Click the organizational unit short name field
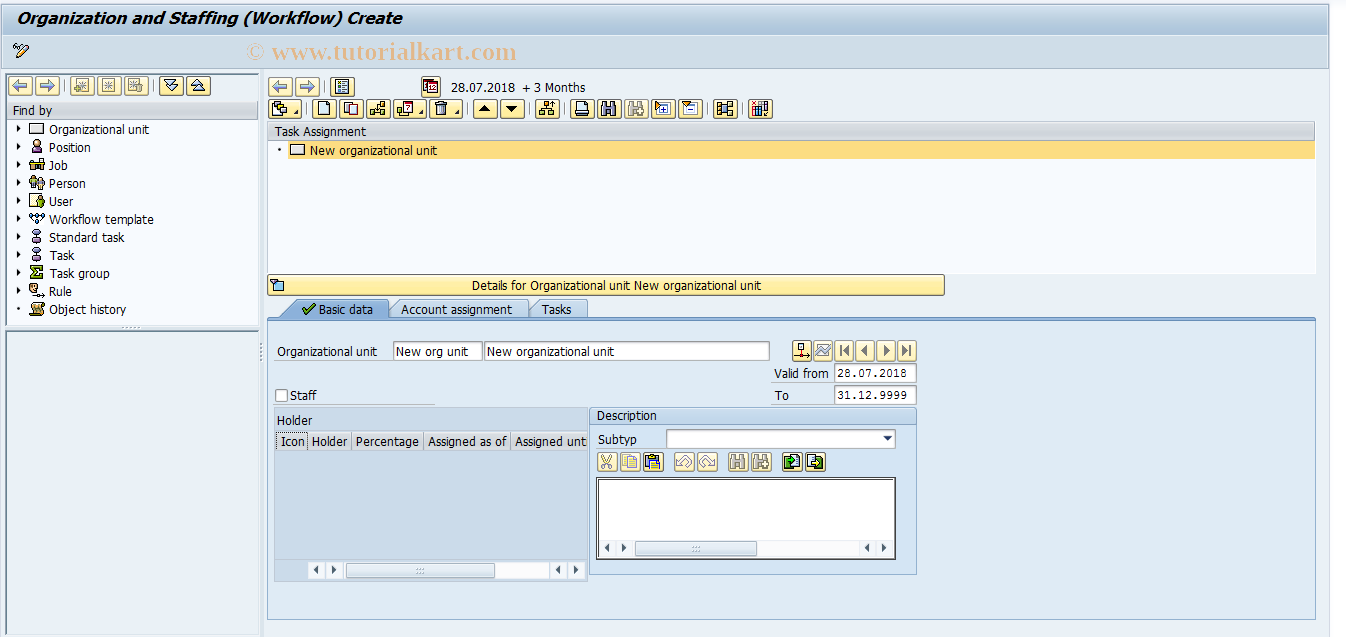Screen dimensions: 1346x637 click(436, 351)
